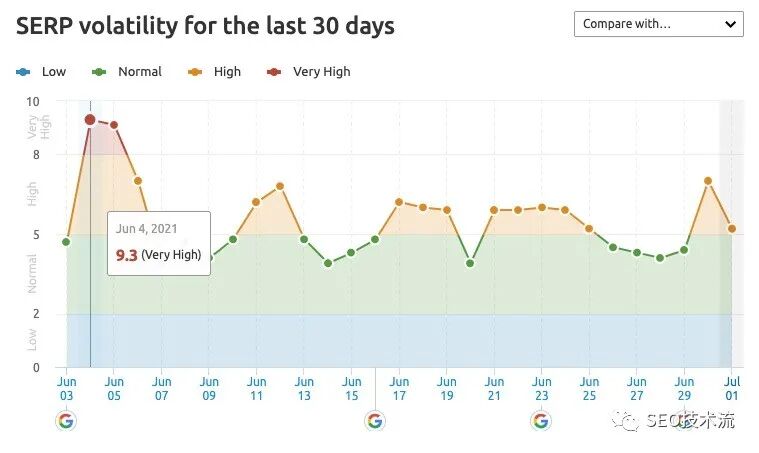Click the Jun 28 green data point
Viewport: 759px width, 453px height.
pyautogui.click(x=660, y=258)
